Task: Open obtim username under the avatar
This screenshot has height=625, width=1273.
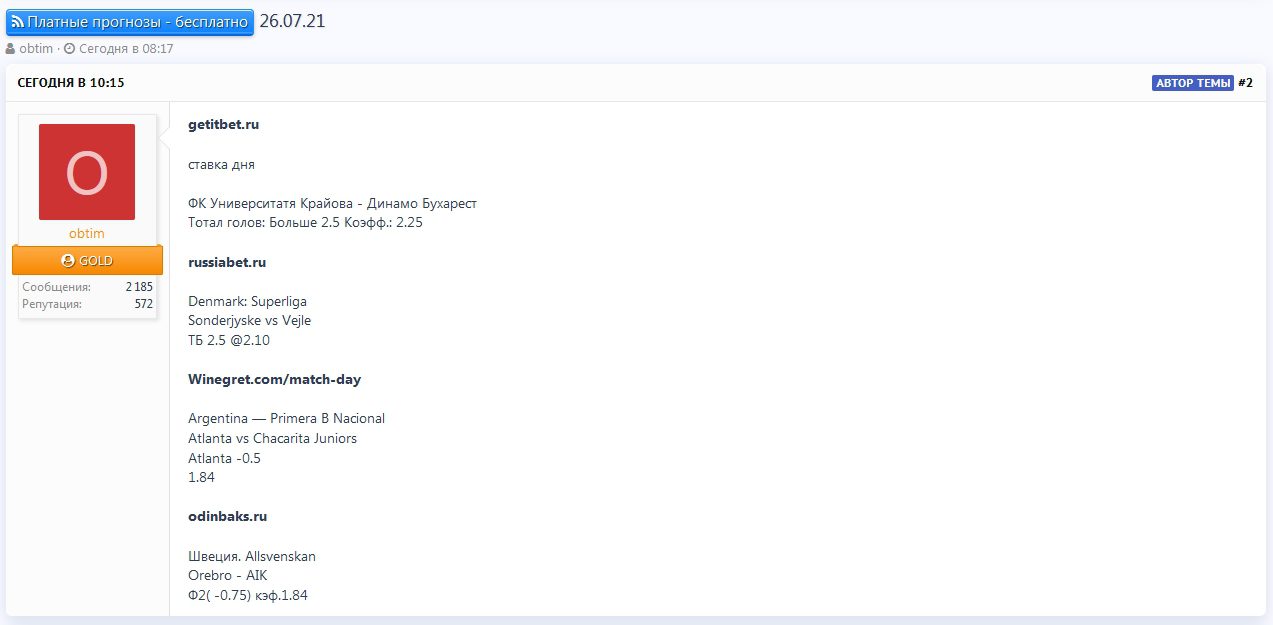Action: tap(87, 233)
